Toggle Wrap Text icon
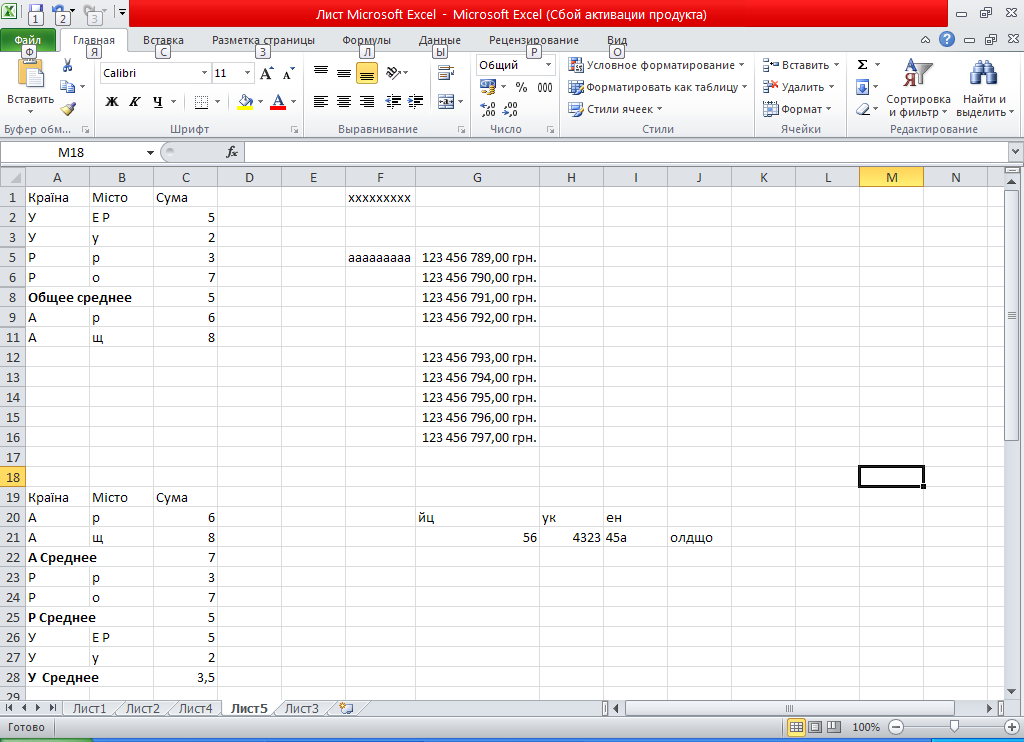This screenshot has height=742, width=1024. [446, 73]
